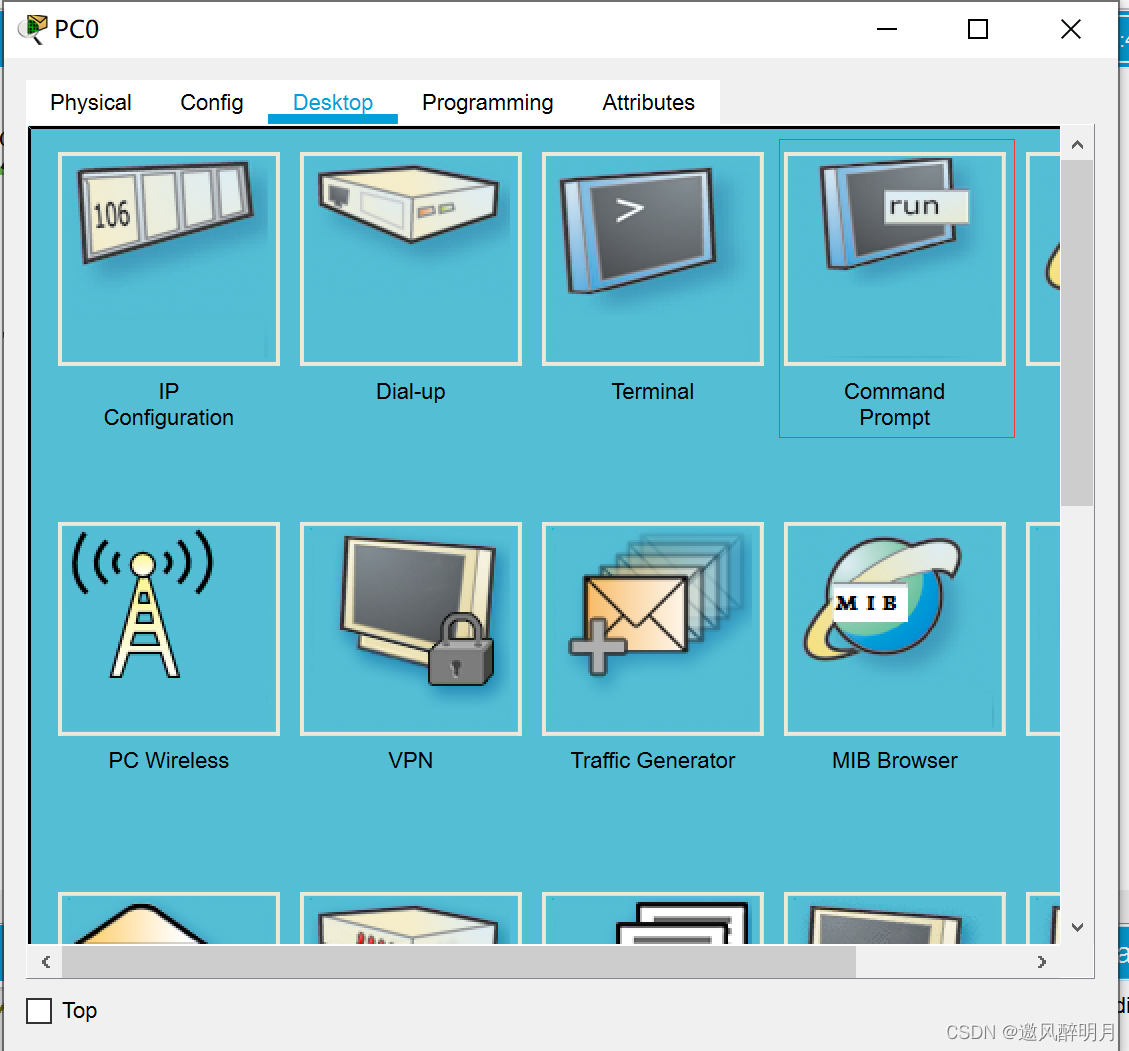The width and height of the screenshot is (1129, 1051).
Task: Click the horizontal scrollbar right arrow
Action: (1042, 962)
